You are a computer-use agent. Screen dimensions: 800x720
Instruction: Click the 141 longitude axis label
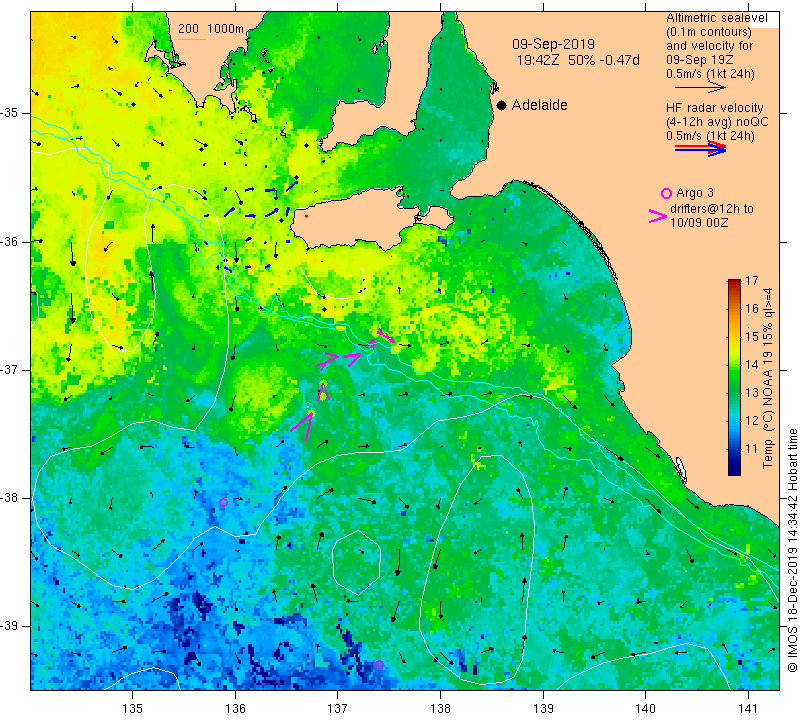(748, 708)
